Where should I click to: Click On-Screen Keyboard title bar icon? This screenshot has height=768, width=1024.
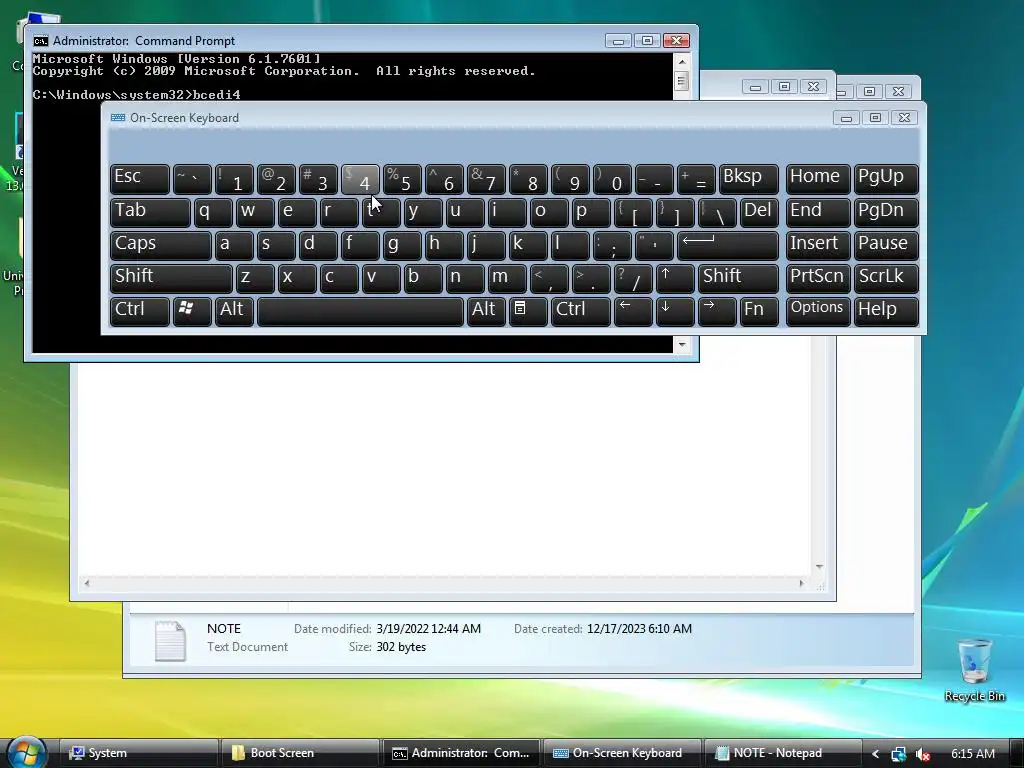point(118,118)
